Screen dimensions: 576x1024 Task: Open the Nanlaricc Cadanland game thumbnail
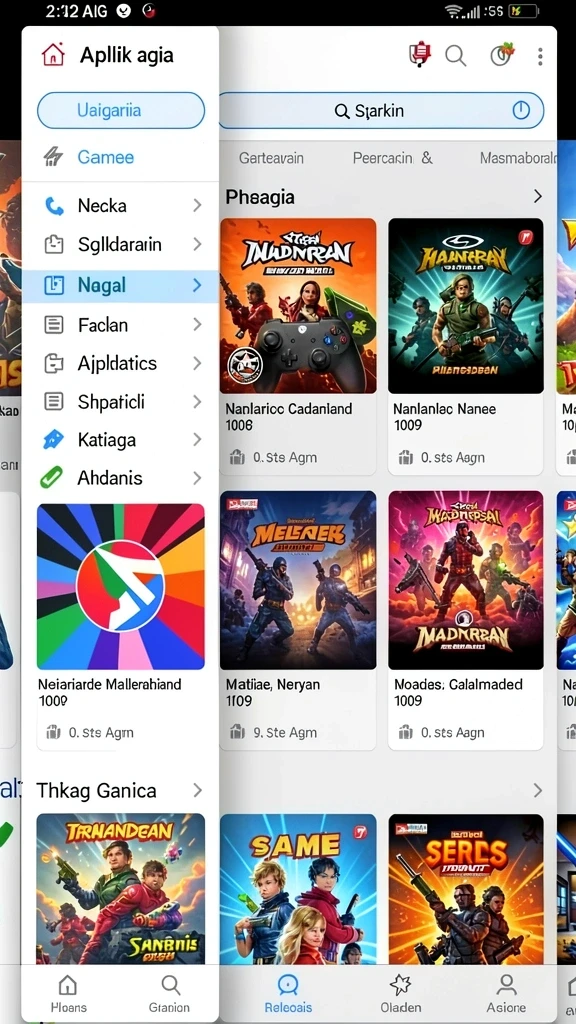(298, 306)
